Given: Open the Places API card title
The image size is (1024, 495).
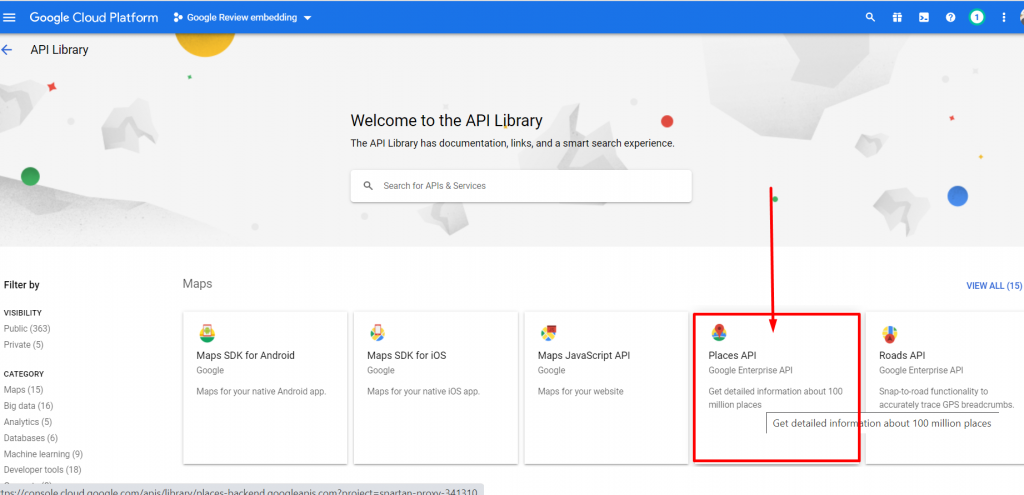Looking at the screenshot, I should [x=732, y=356].
